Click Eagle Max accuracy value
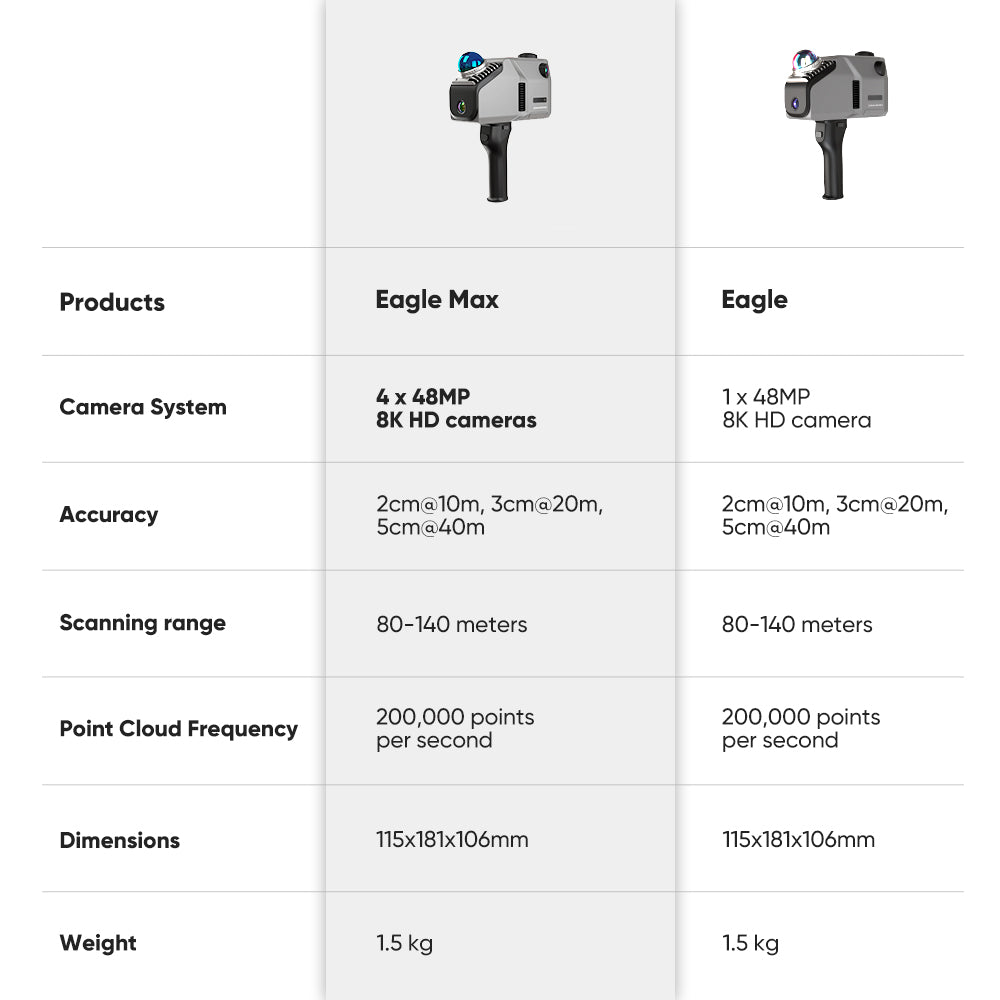Image resolution: width=1000 pixels, height=1000 pixels. click(489, 515)
